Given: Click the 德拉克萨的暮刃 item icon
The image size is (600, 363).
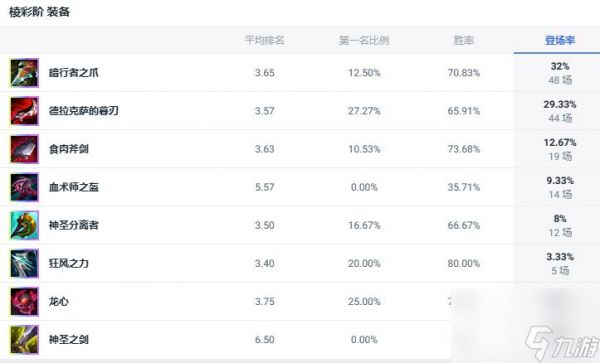Looking at the screenshot, I should coord(24,111).
